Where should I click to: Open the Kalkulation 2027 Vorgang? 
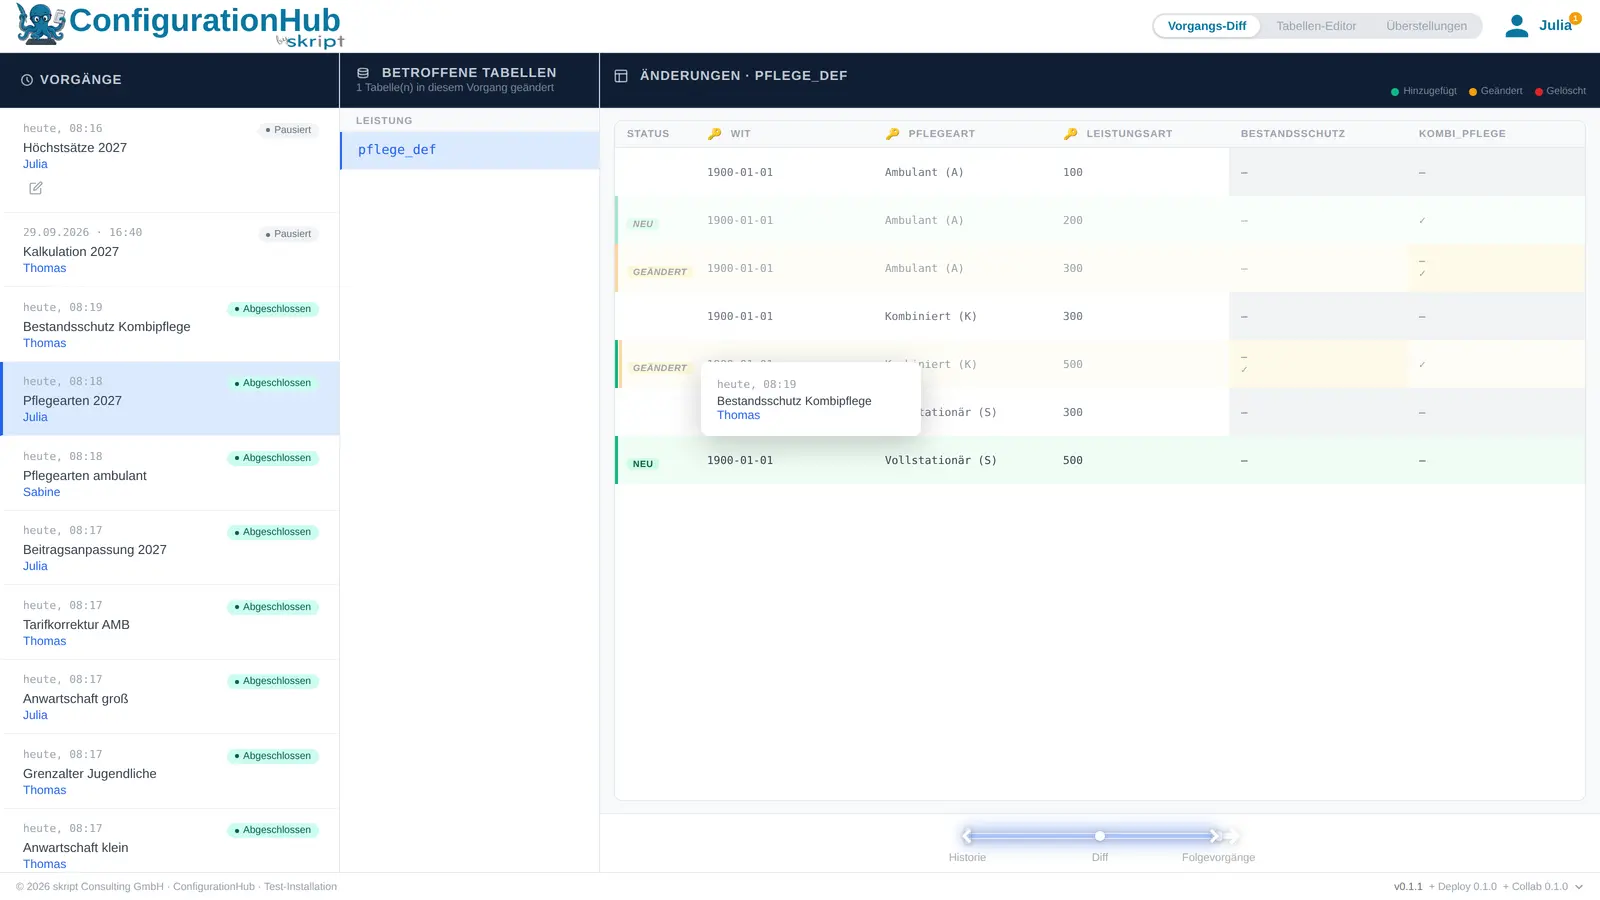point(170,250)
